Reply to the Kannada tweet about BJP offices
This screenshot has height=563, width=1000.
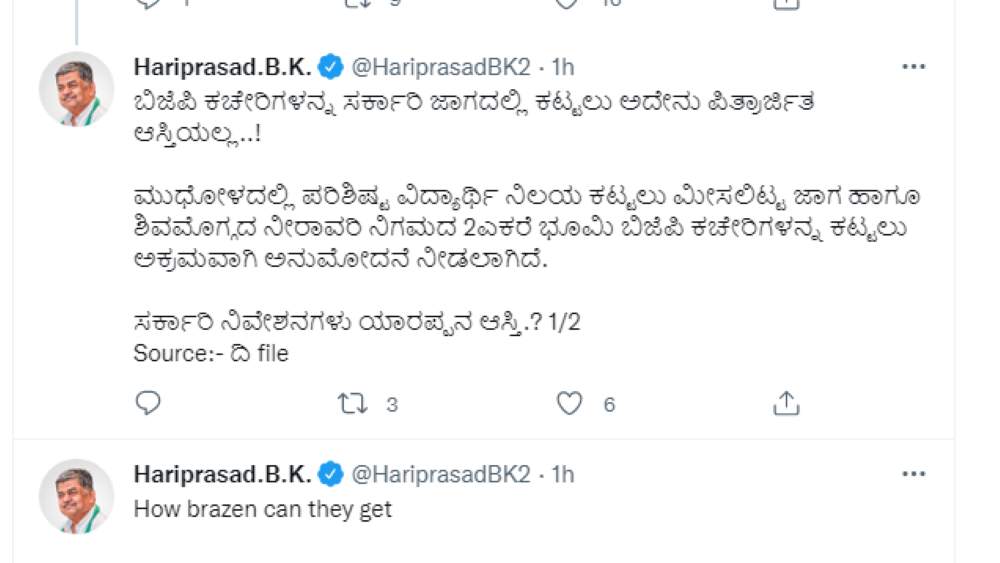point(148,403)
